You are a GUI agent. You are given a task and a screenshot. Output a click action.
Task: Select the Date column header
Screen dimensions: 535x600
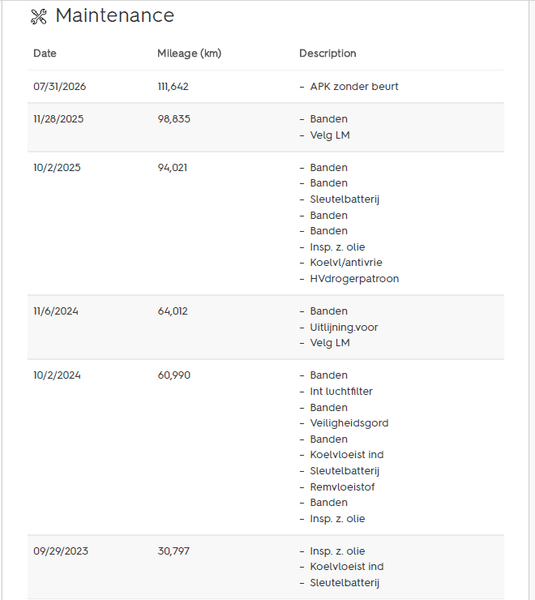[45, 53]
